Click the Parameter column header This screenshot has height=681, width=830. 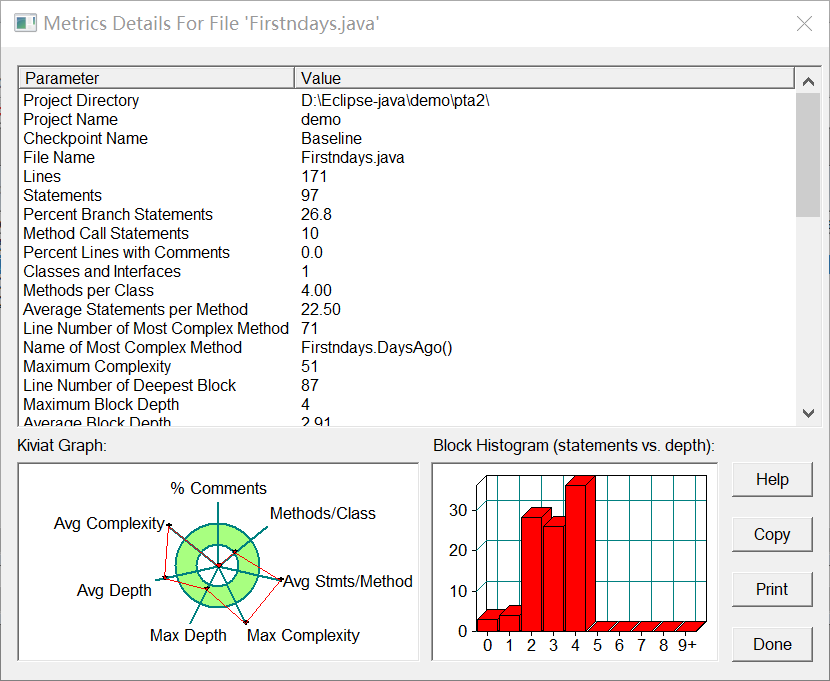157,78
